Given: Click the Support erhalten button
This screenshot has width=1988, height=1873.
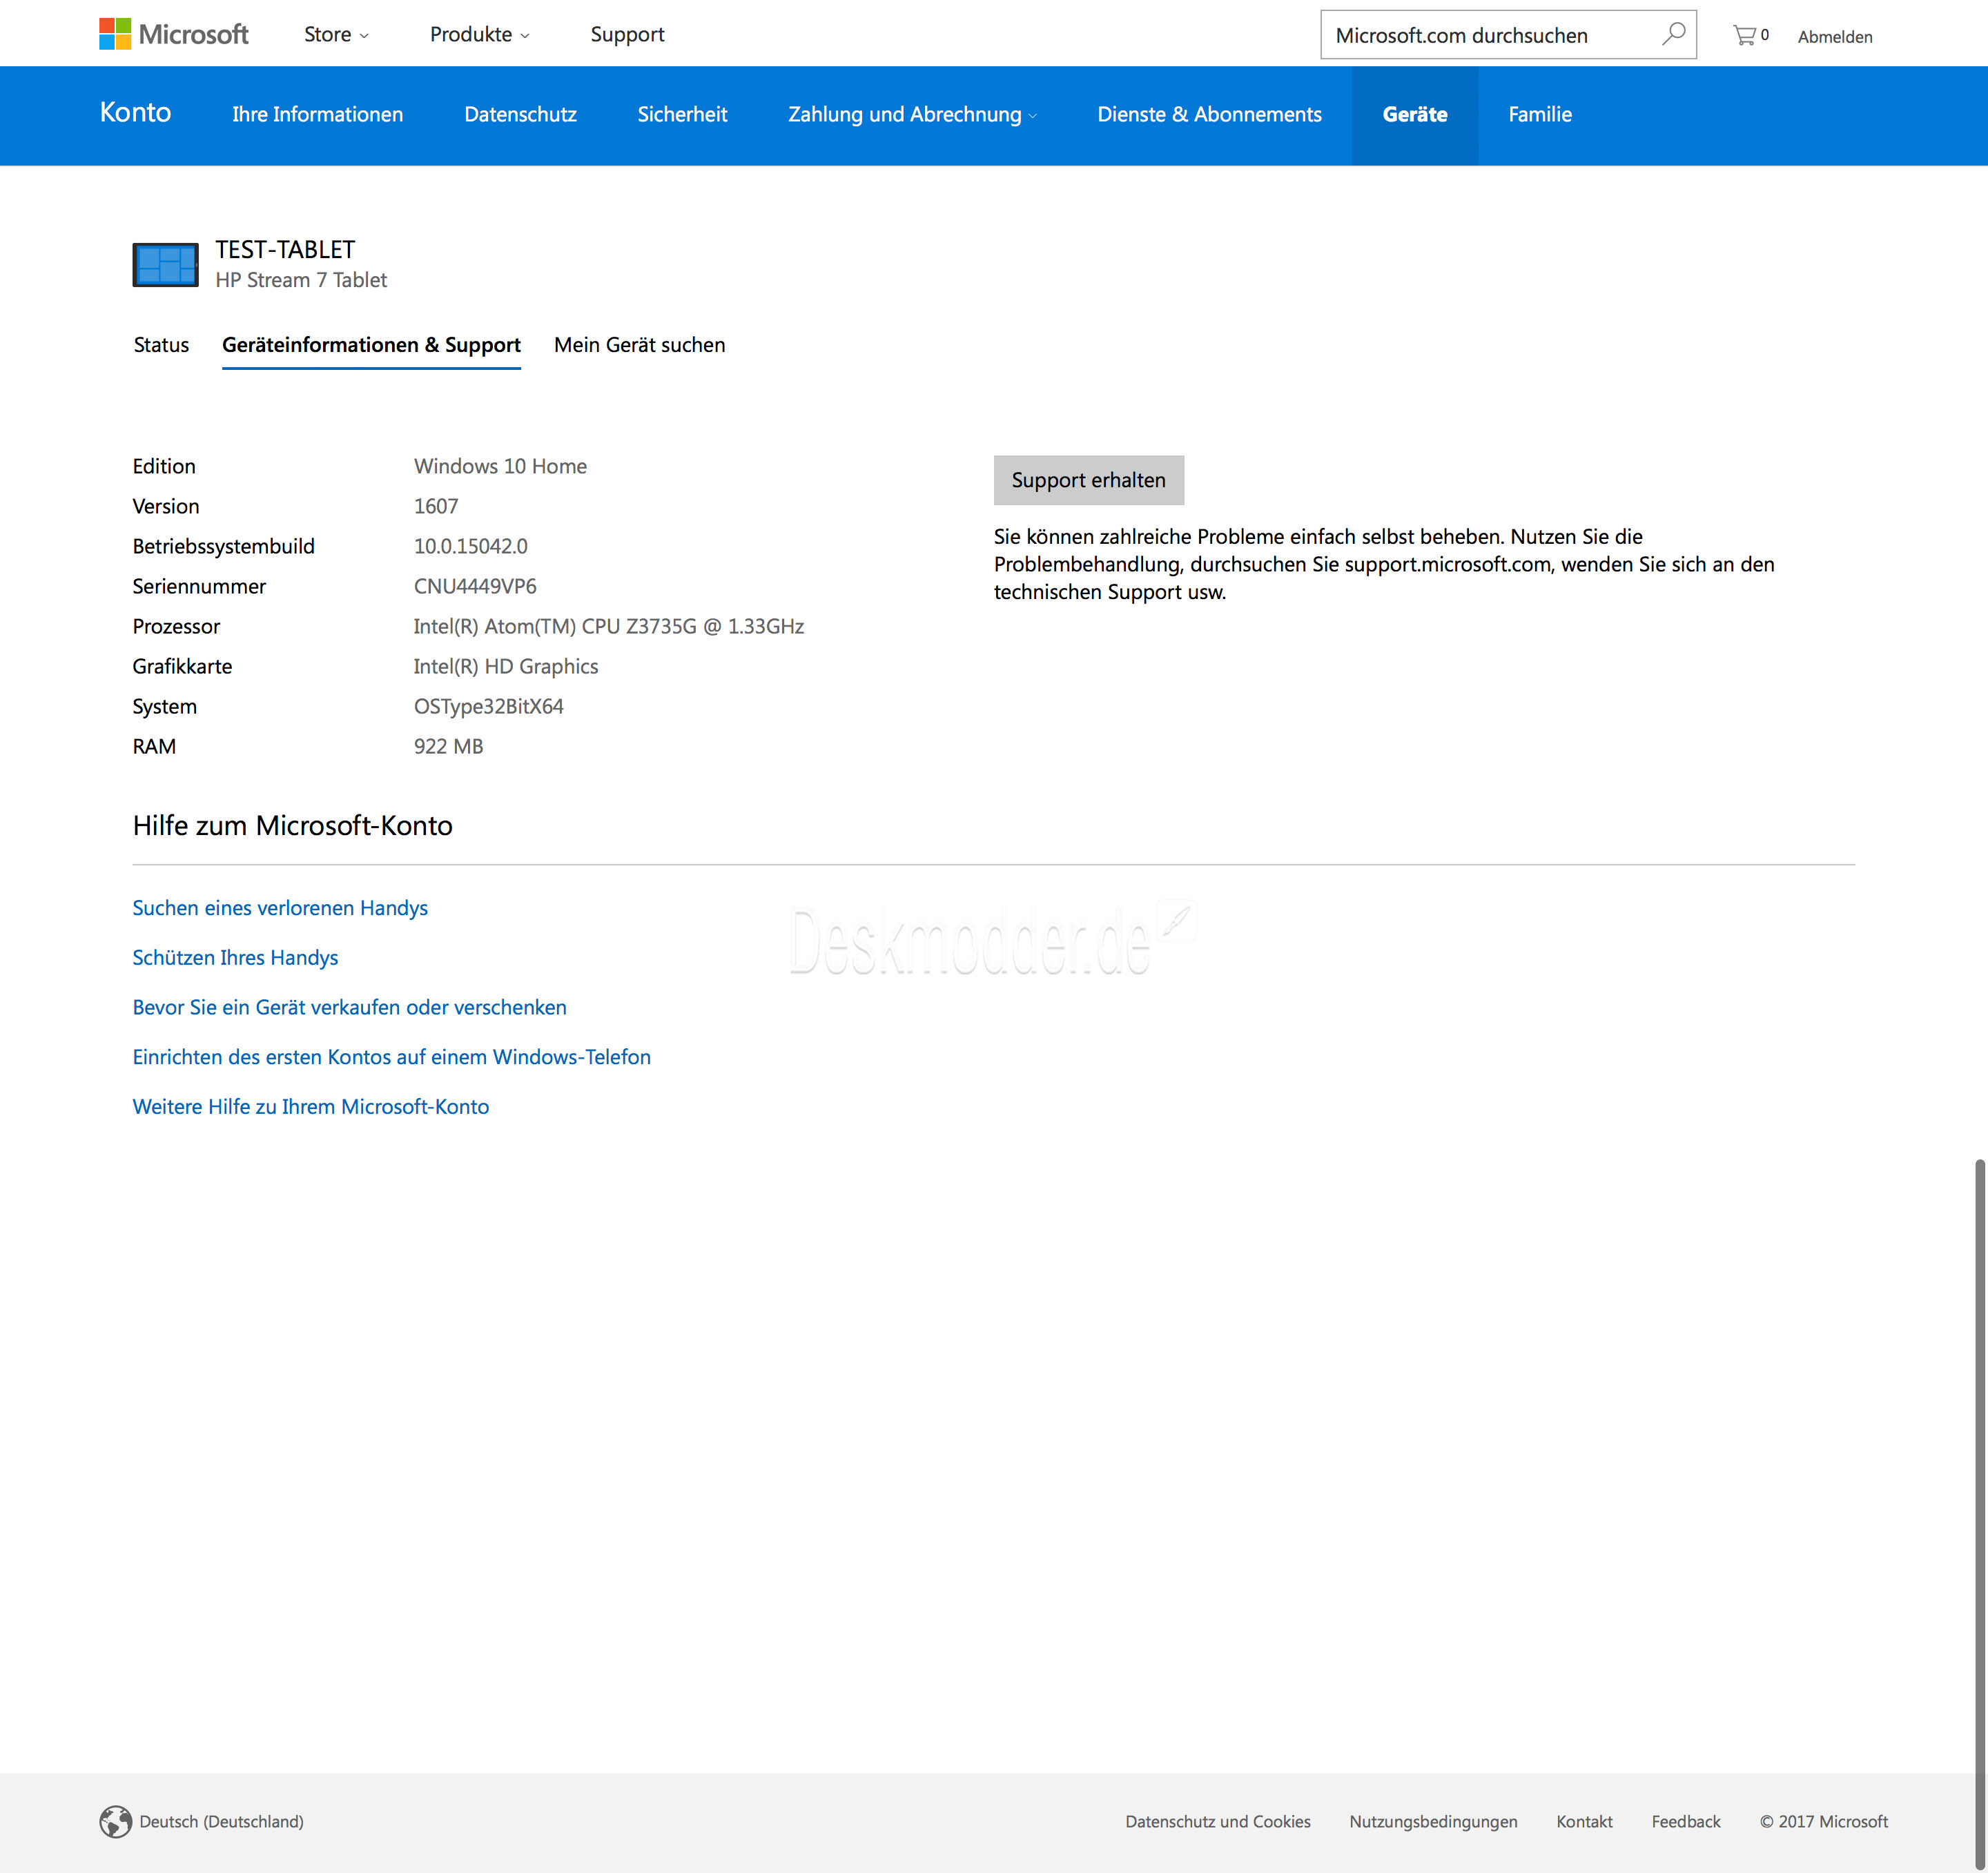Looking at the screenshot, I should tap(1089, 480).
